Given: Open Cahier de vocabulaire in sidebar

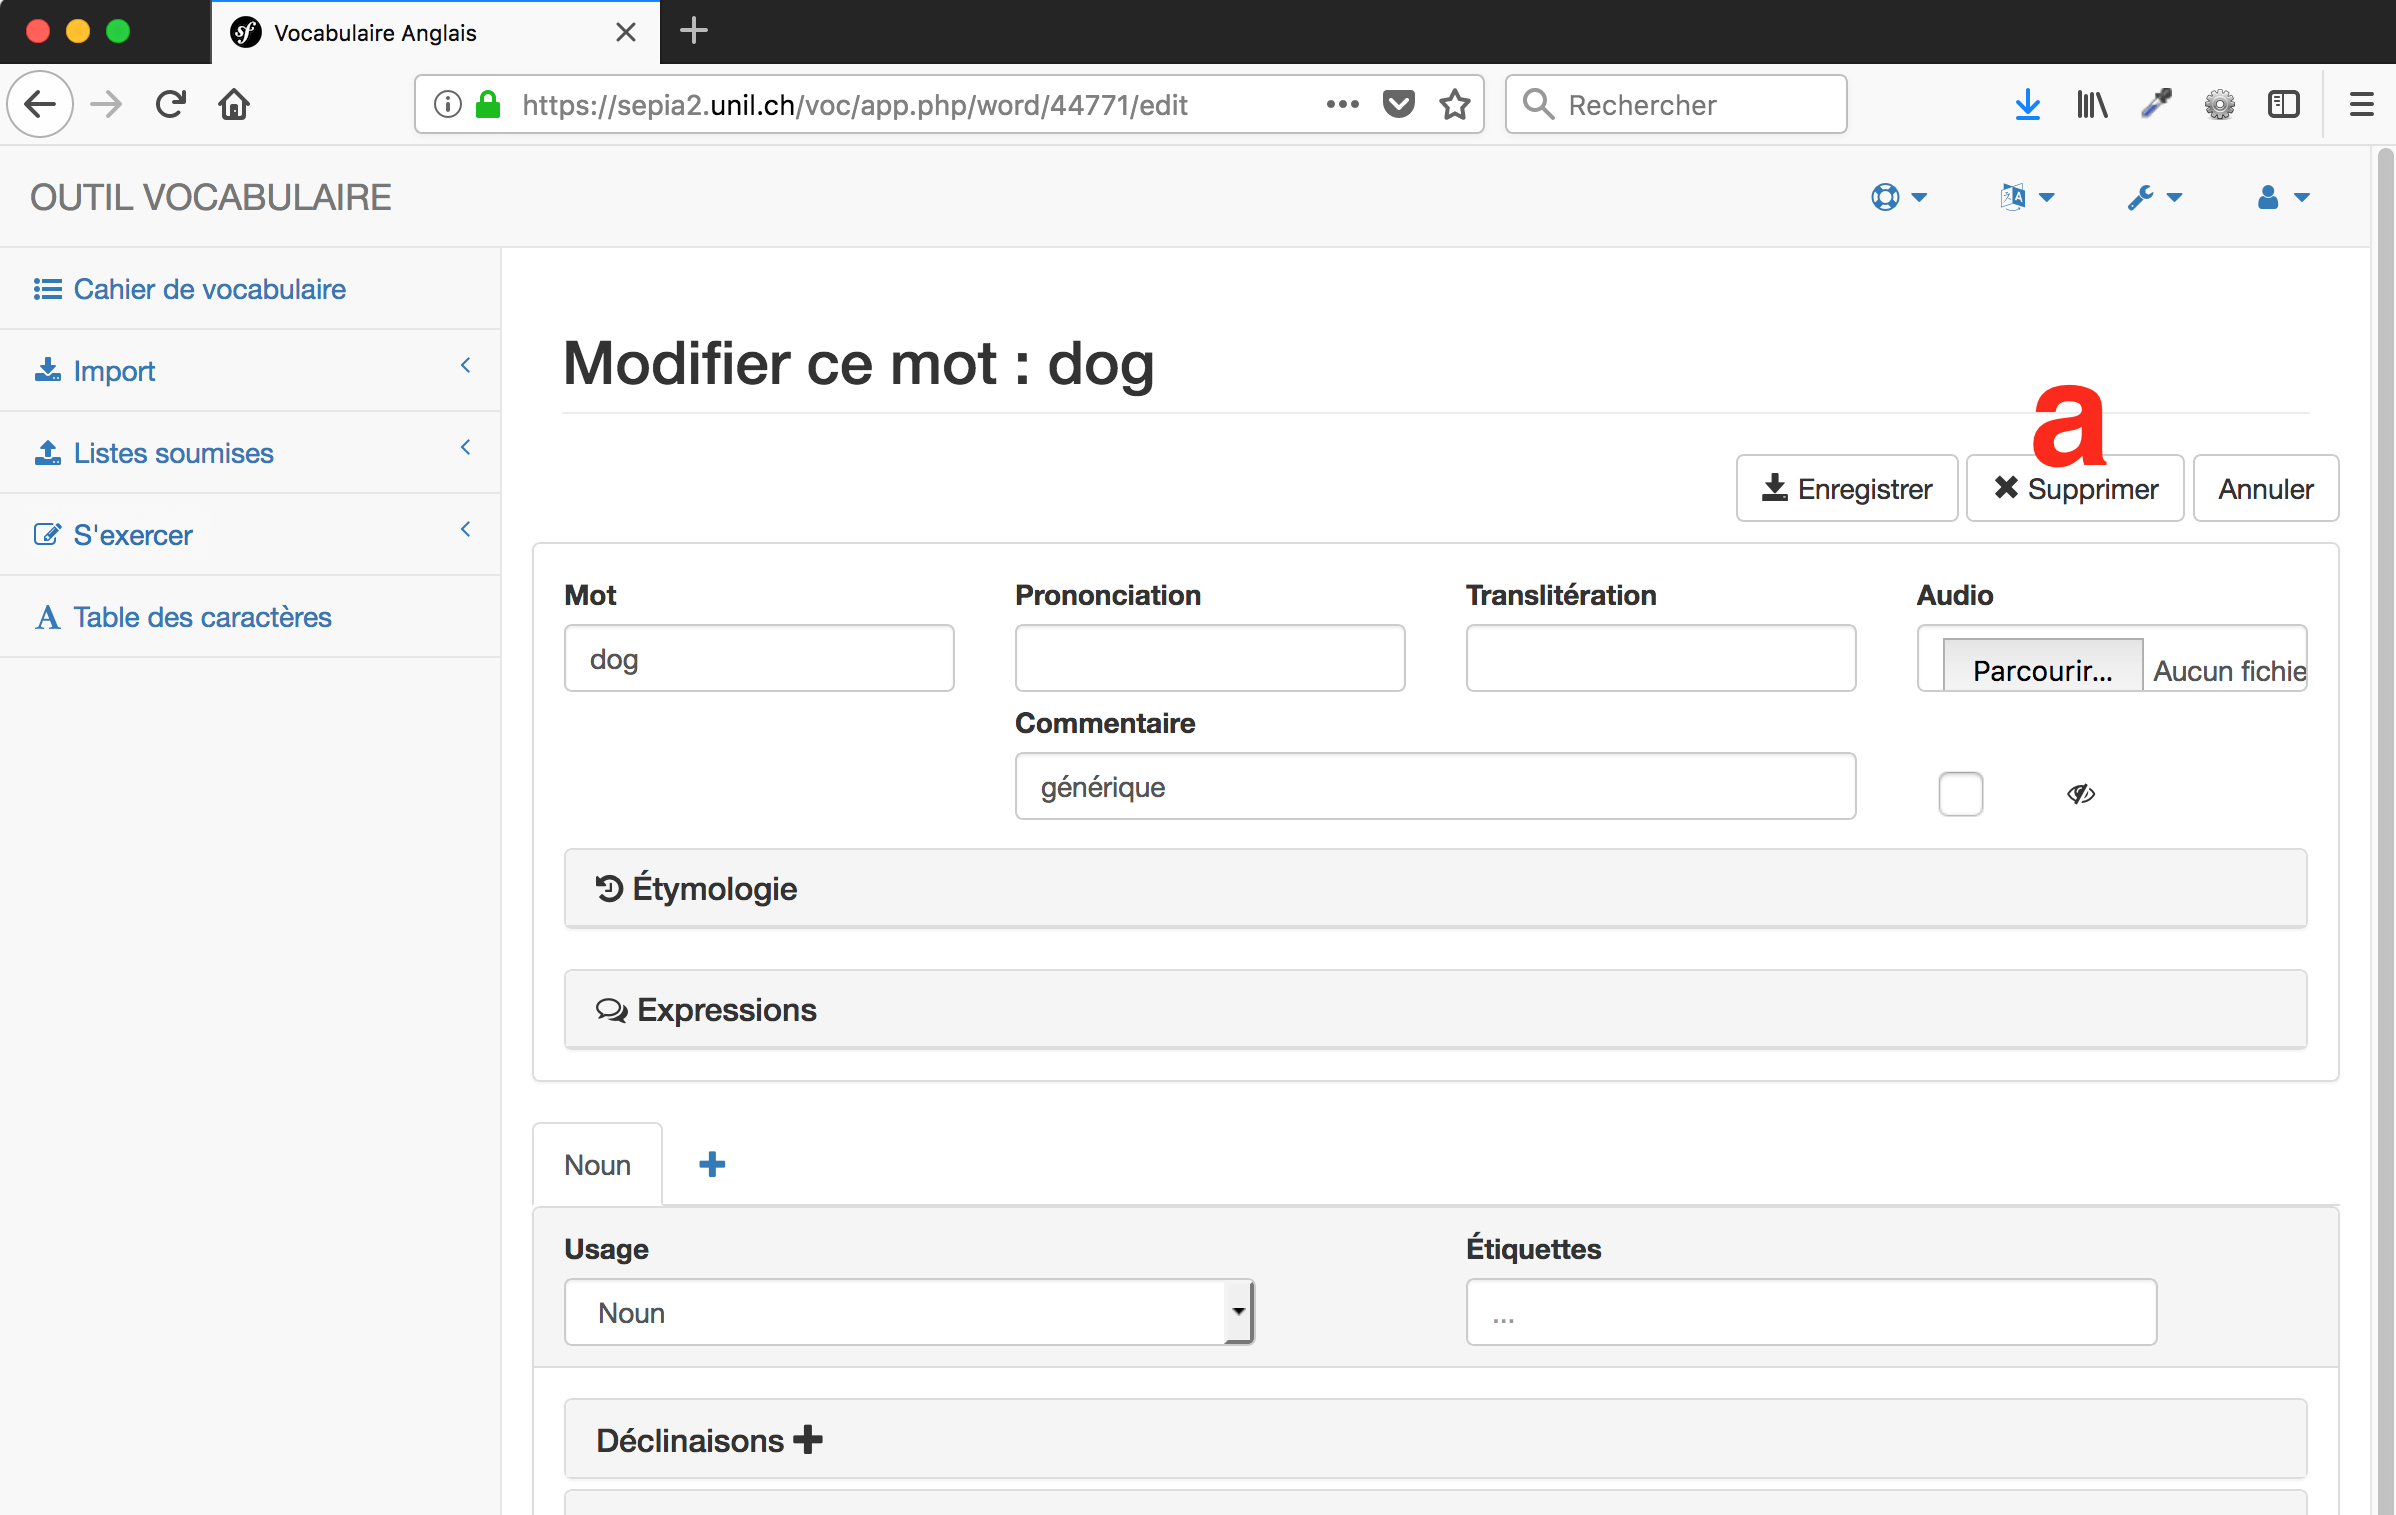Looking at the screenshot, I should (x=209, y=289).
